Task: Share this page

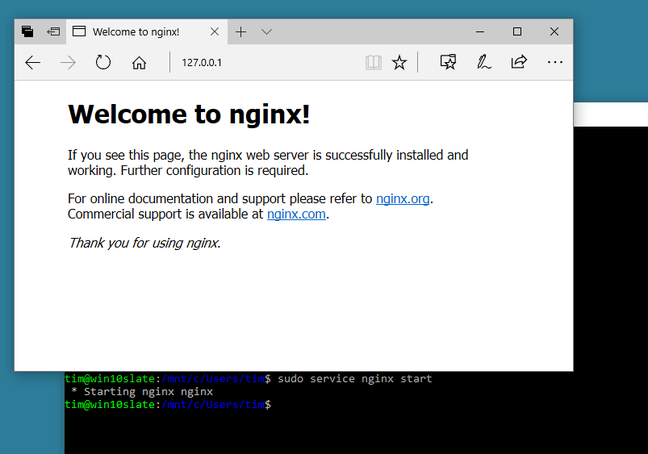Action: click(x=519, y=62)
